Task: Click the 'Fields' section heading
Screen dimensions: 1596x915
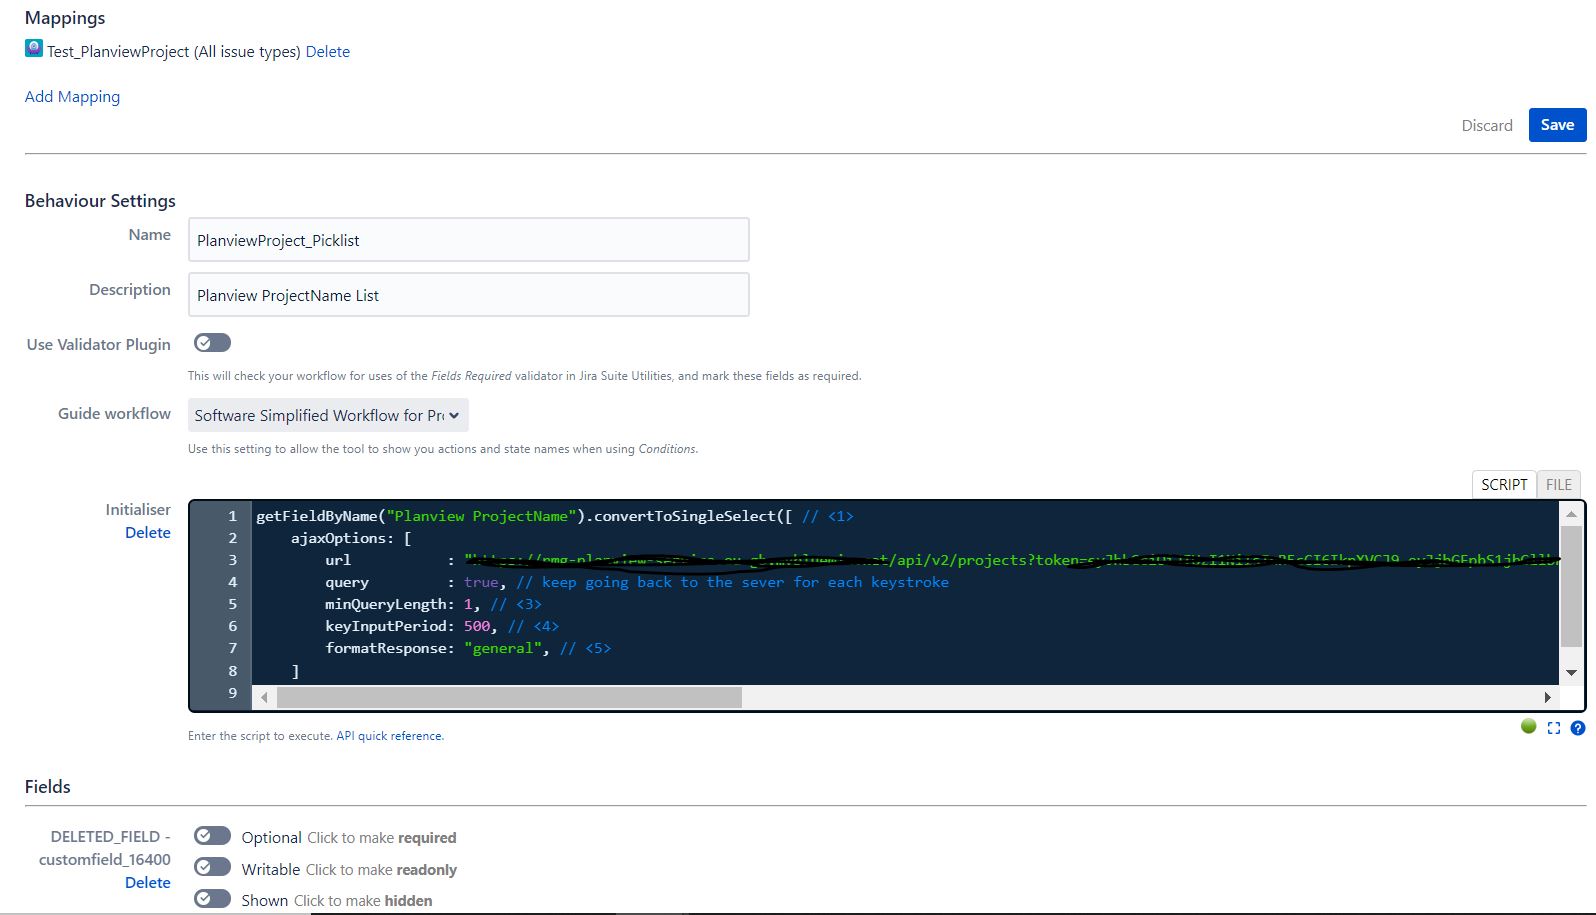Action: [48, 786]
